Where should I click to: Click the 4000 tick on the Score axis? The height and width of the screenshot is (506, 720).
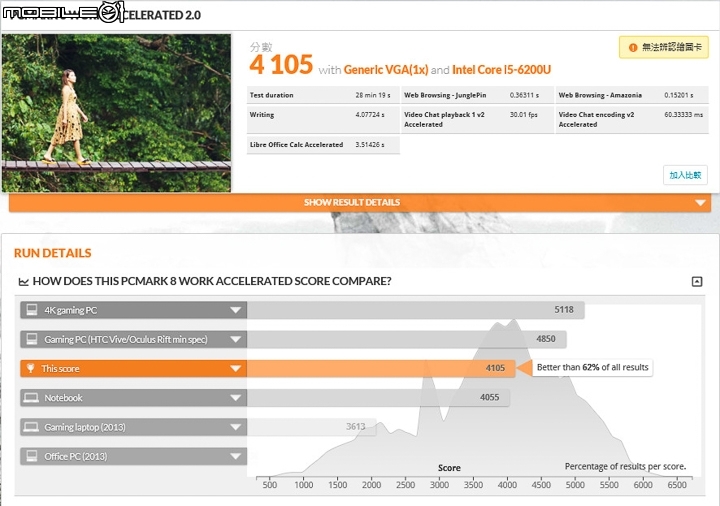tap(507, 485)
